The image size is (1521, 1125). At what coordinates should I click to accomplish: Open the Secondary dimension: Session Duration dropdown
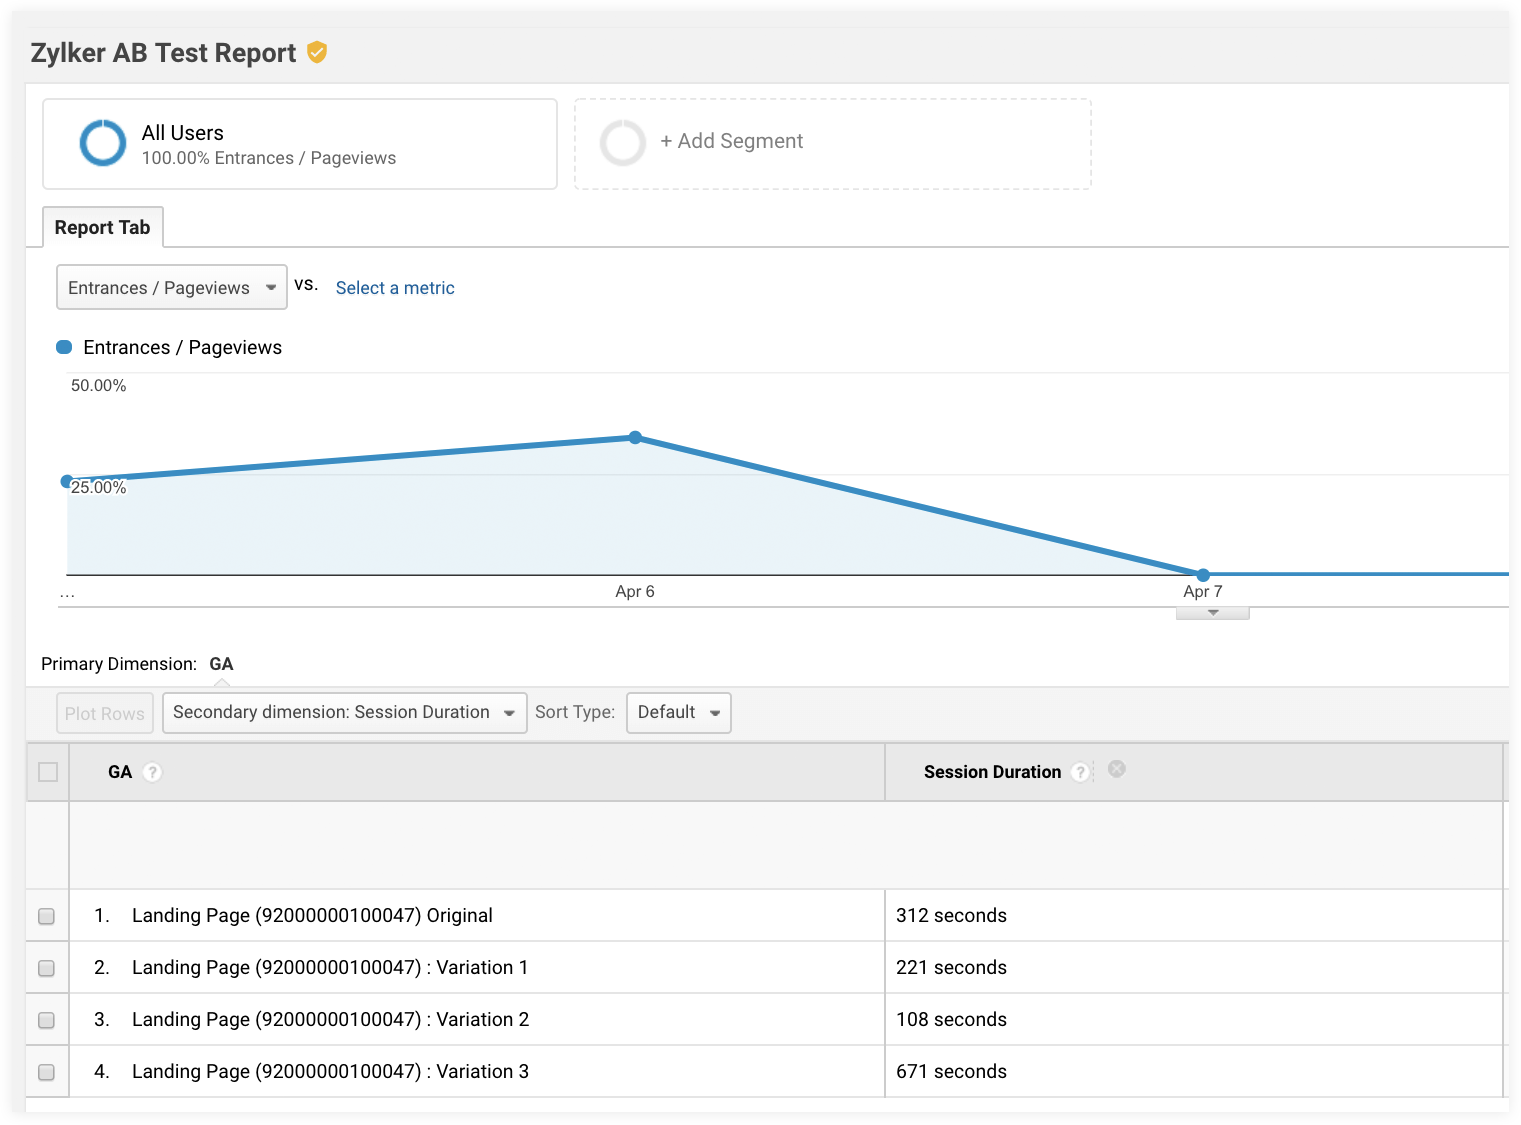coord(344,713)
